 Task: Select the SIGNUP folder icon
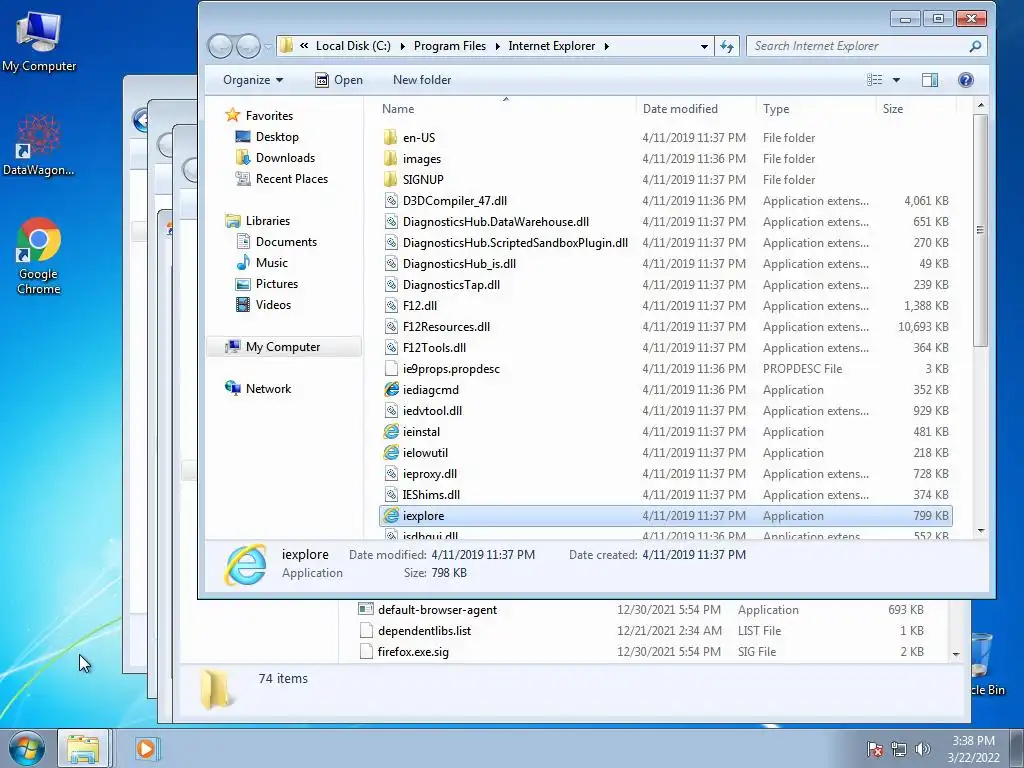(x=391, y=179)
